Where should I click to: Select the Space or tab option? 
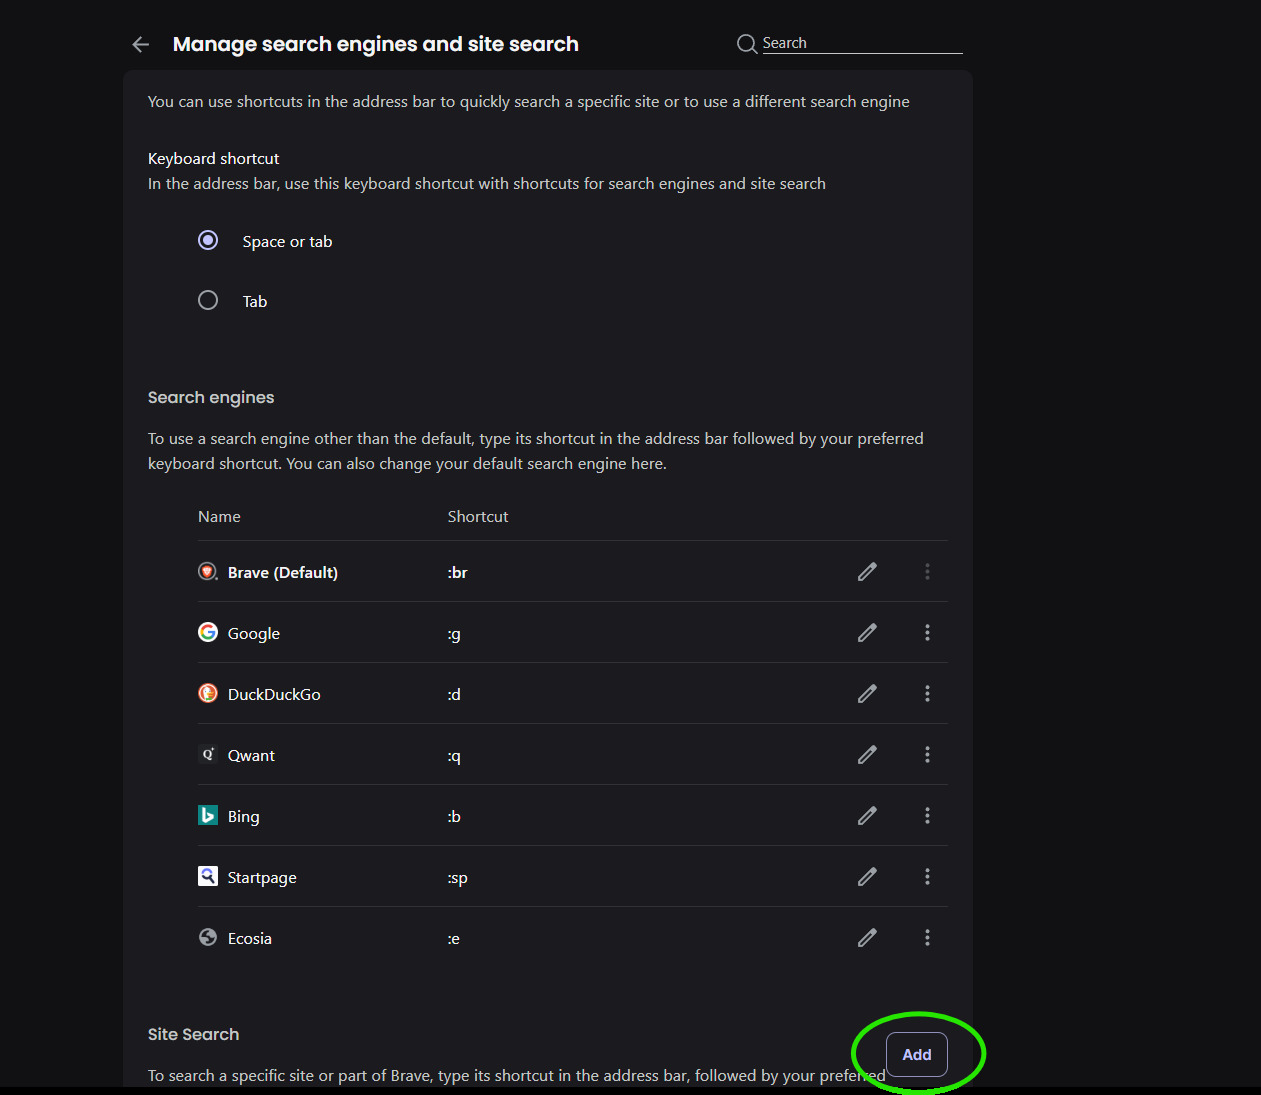pyautogui.click(x=208, y=240)
